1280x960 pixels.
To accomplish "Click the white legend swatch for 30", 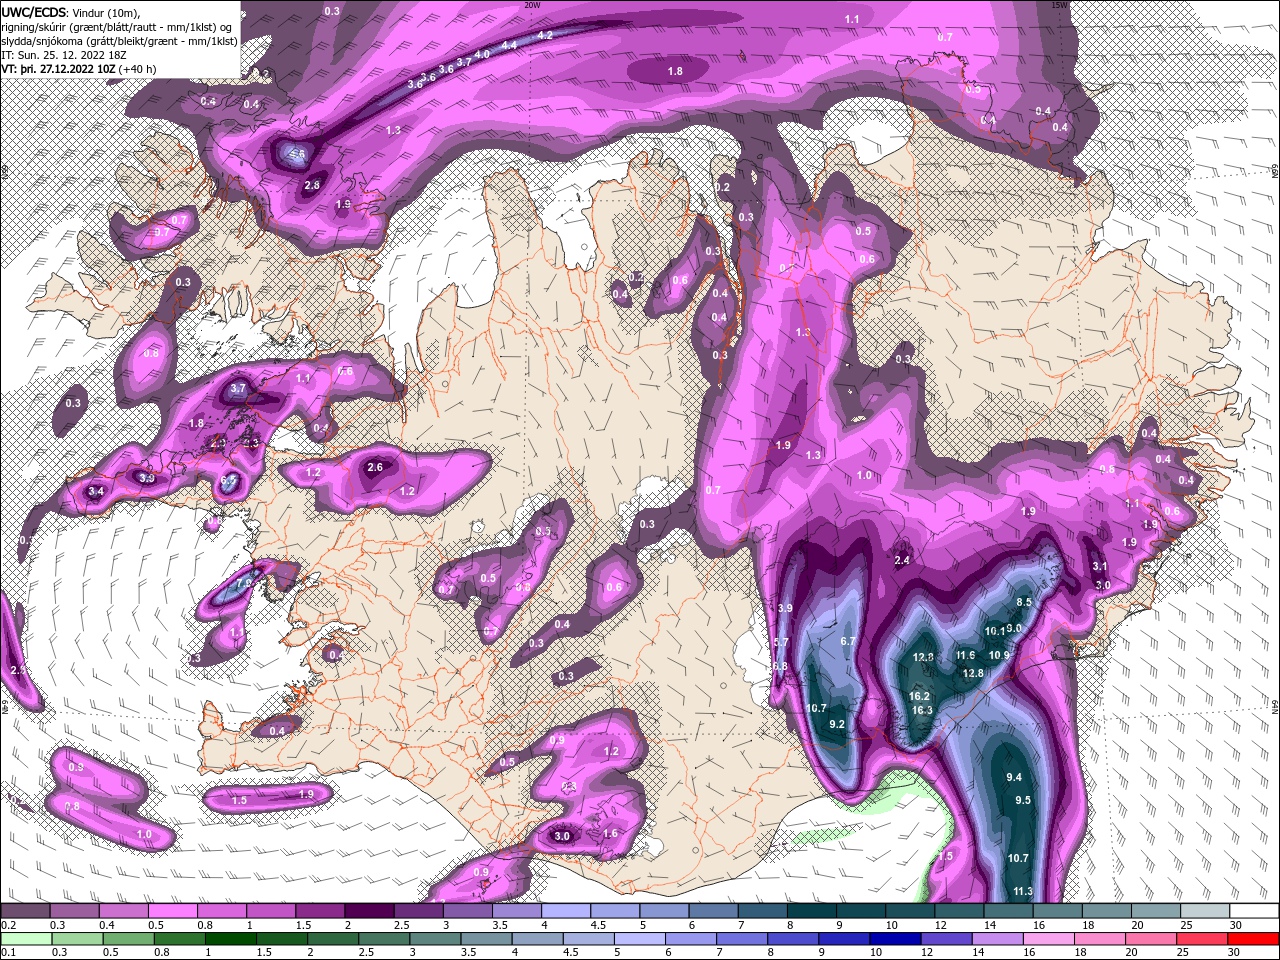I will click(x=1254, y=911).
